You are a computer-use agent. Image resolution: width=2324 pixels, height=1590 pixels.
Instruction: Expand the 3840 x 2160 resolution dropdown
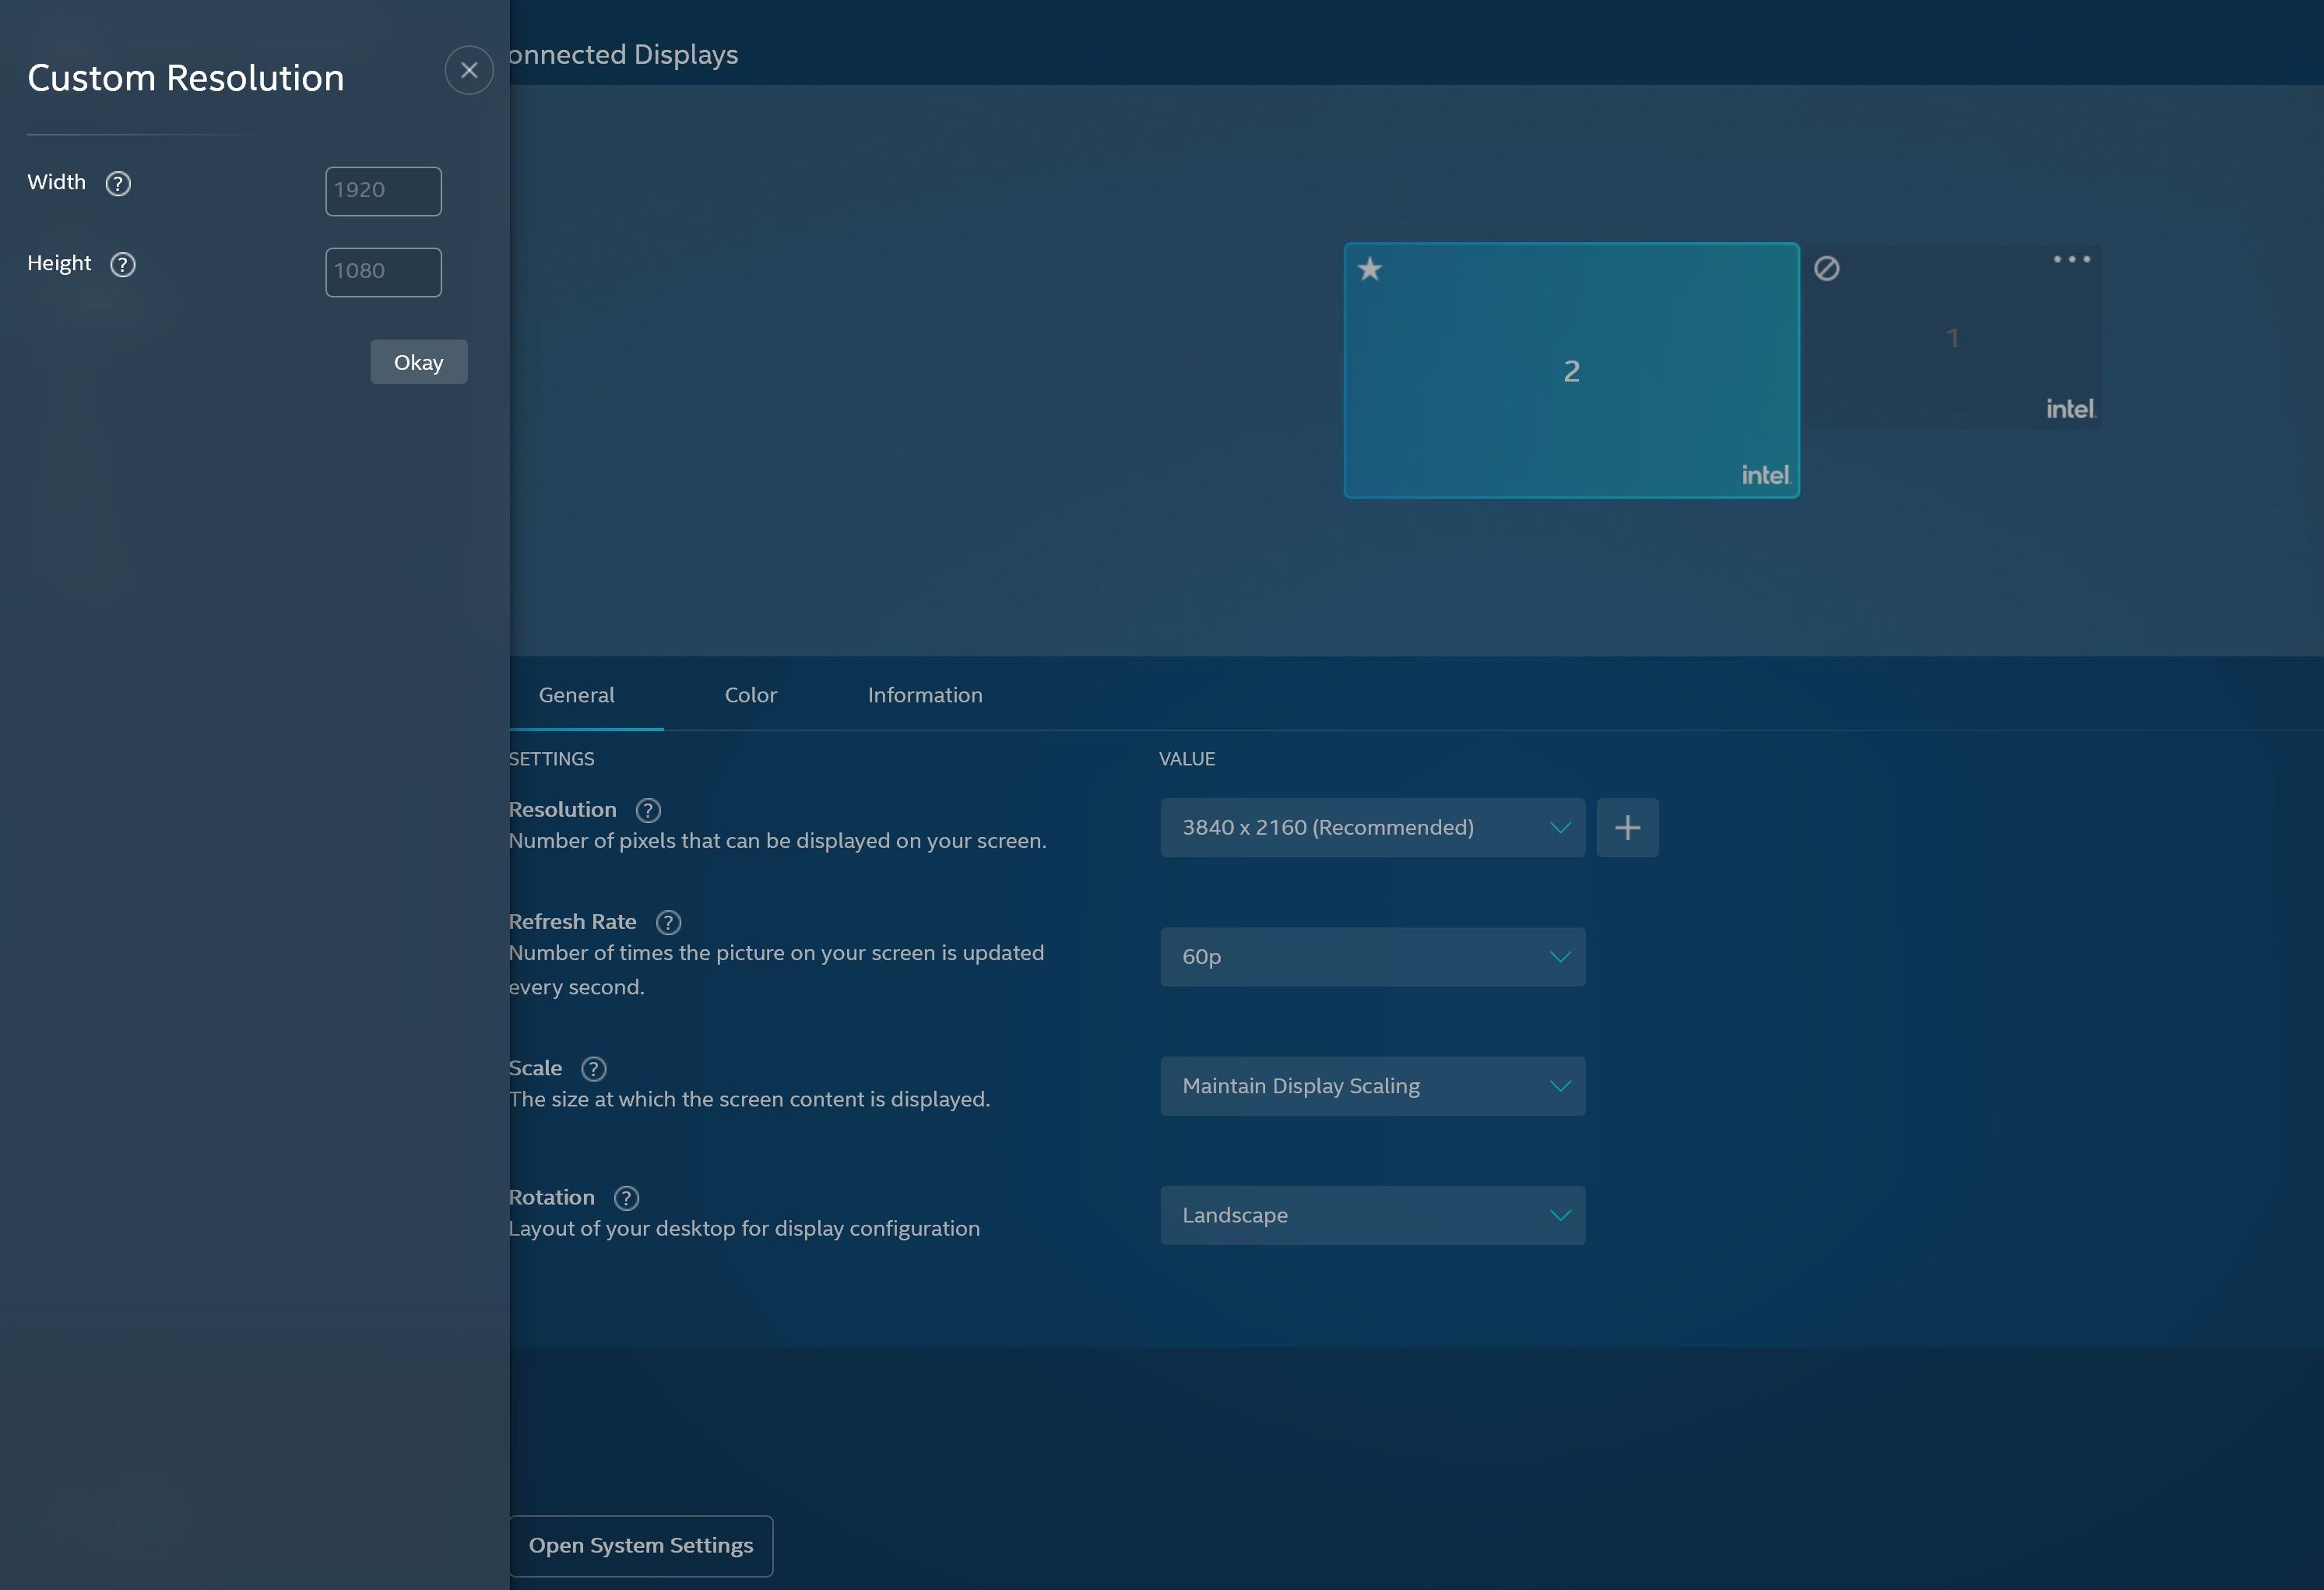click(1372, 828)
